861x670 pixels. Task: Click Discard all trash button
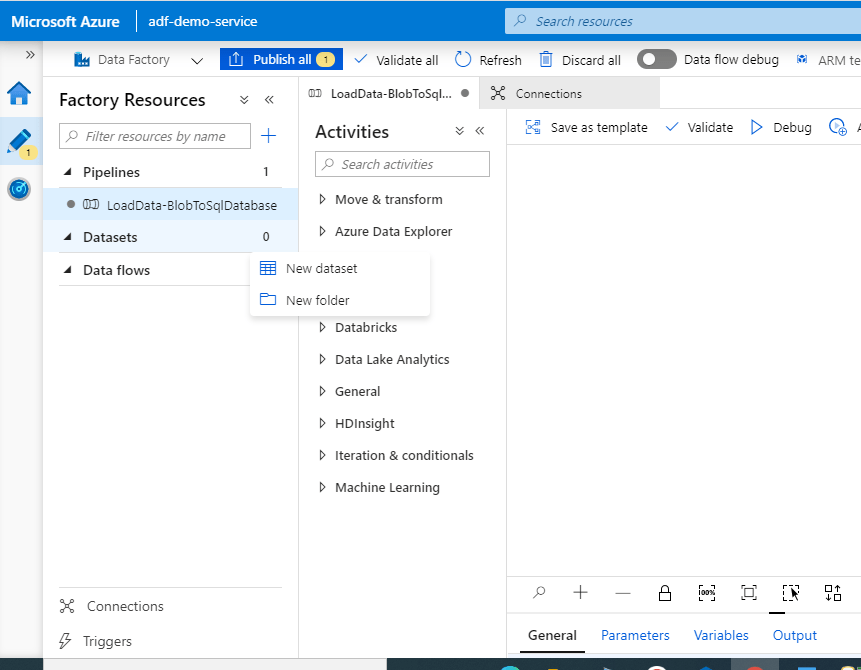click(x=580, y=60)
